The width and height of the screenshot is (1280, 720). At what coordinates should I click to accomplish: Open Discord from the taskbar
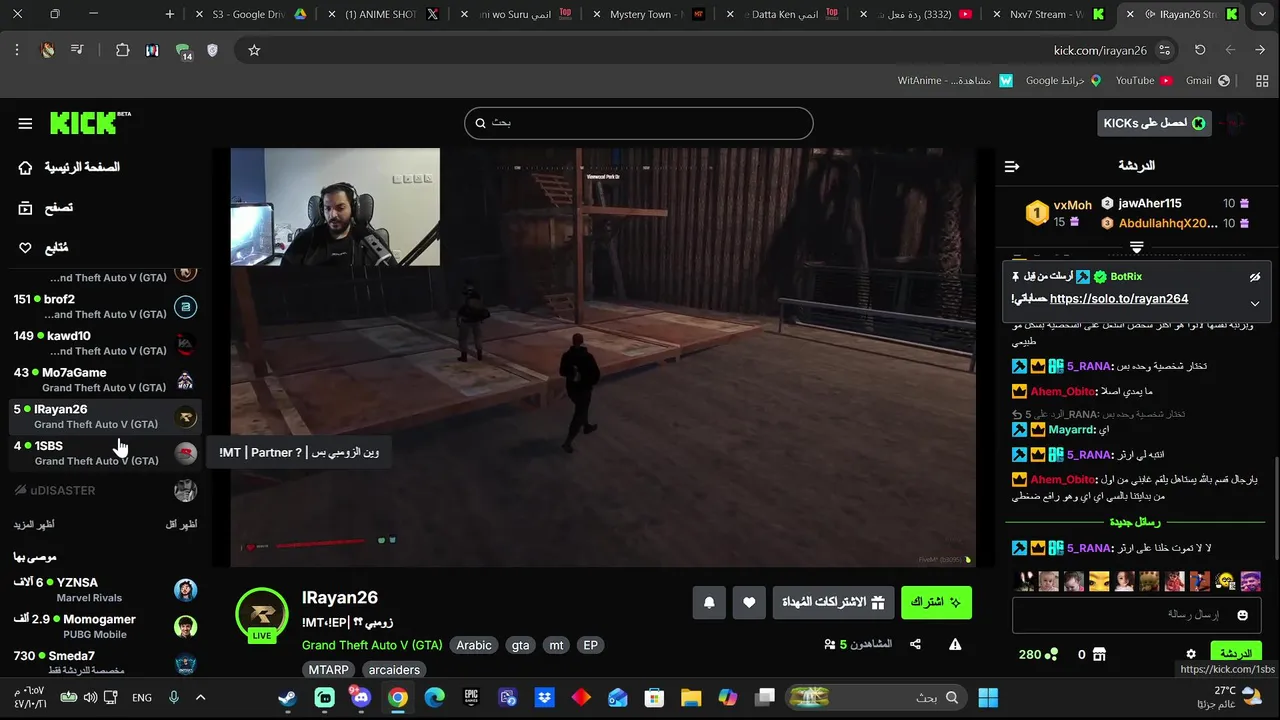[361, 697]
